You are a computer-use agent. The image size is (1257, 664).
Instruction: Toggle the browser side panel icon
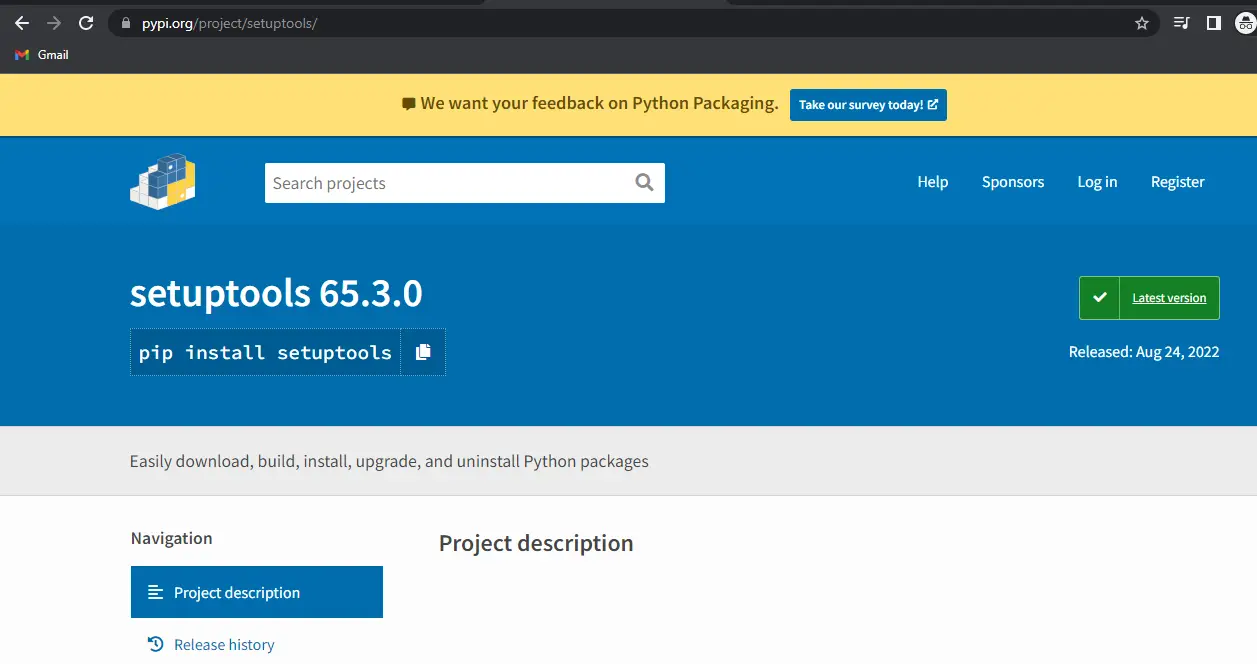tap(1214, 23)
